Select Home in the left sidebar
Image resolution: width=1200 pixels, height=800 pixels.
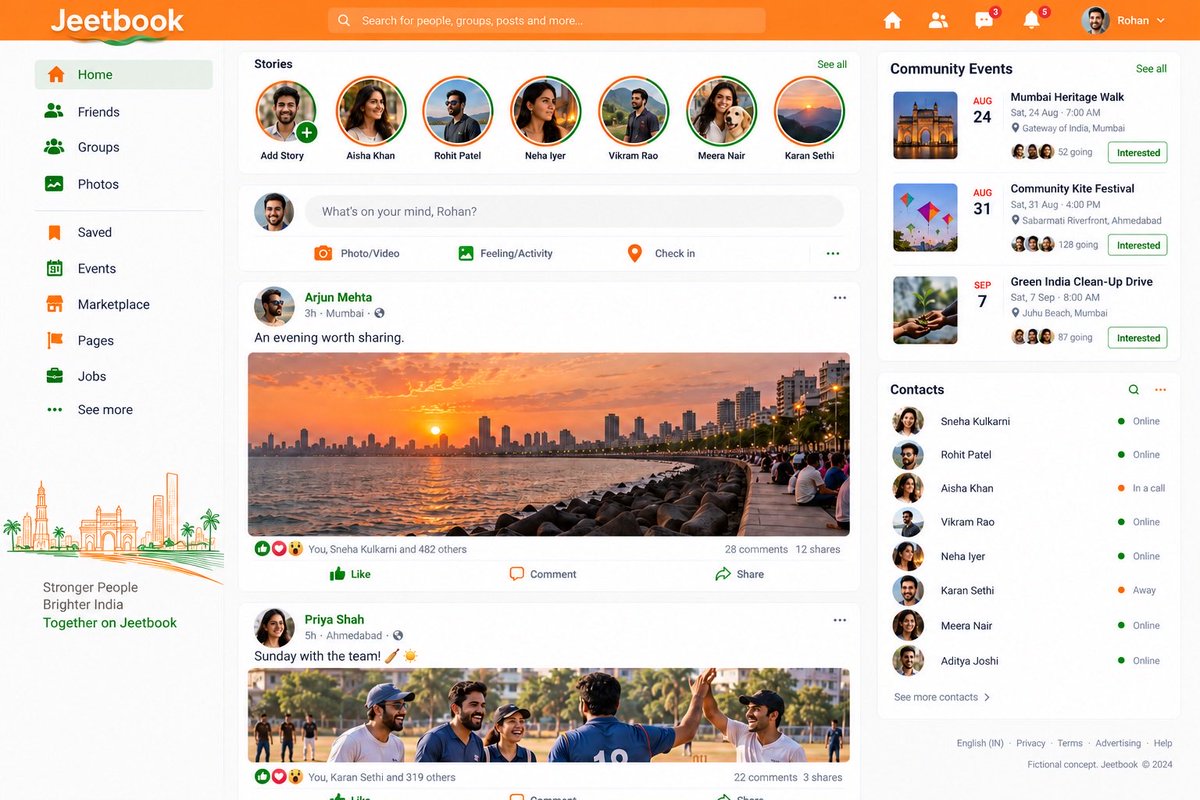click(124, 75)
